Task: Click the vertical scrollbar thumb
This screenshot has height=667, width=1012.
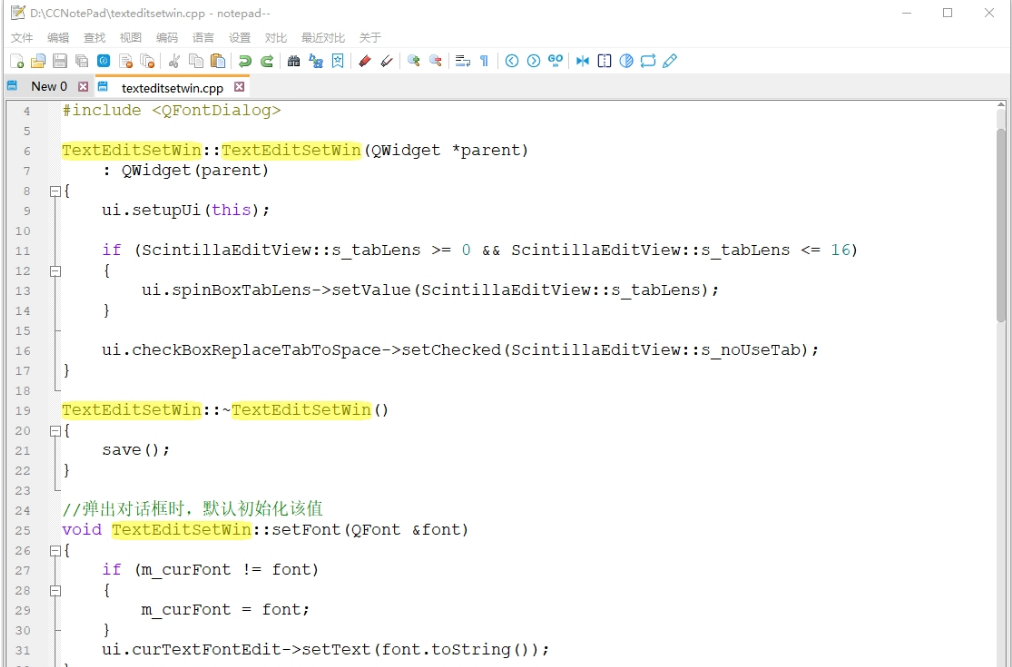Action: [1001, 225]
